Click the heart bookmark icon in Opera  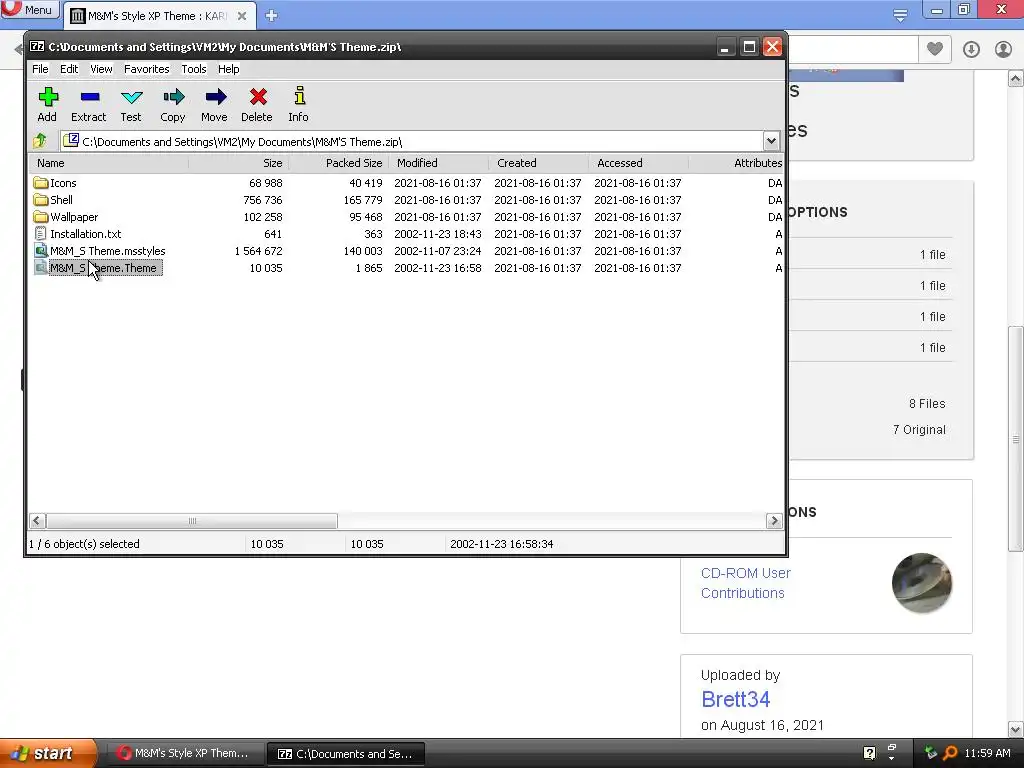point(935,49)
